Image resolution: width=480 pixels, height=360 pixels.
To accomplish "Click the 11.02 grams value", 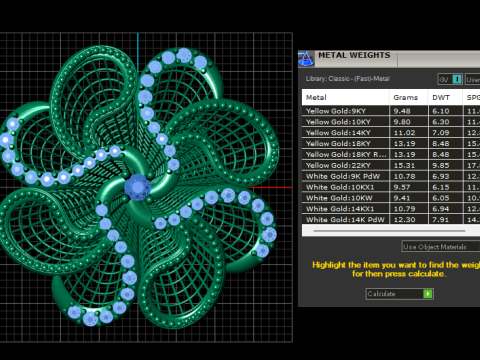I will 404,133.
